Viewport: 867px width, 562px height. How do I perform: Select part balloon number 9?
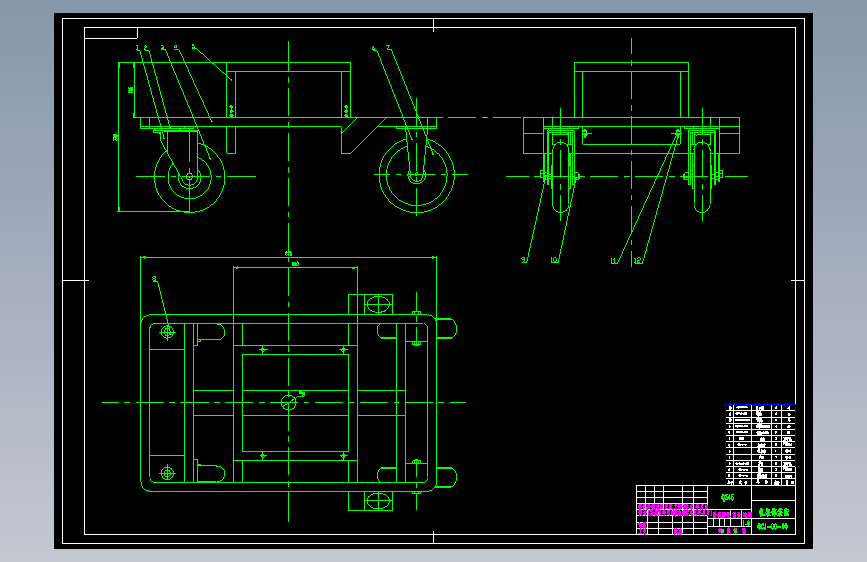[x=524, y=260]
